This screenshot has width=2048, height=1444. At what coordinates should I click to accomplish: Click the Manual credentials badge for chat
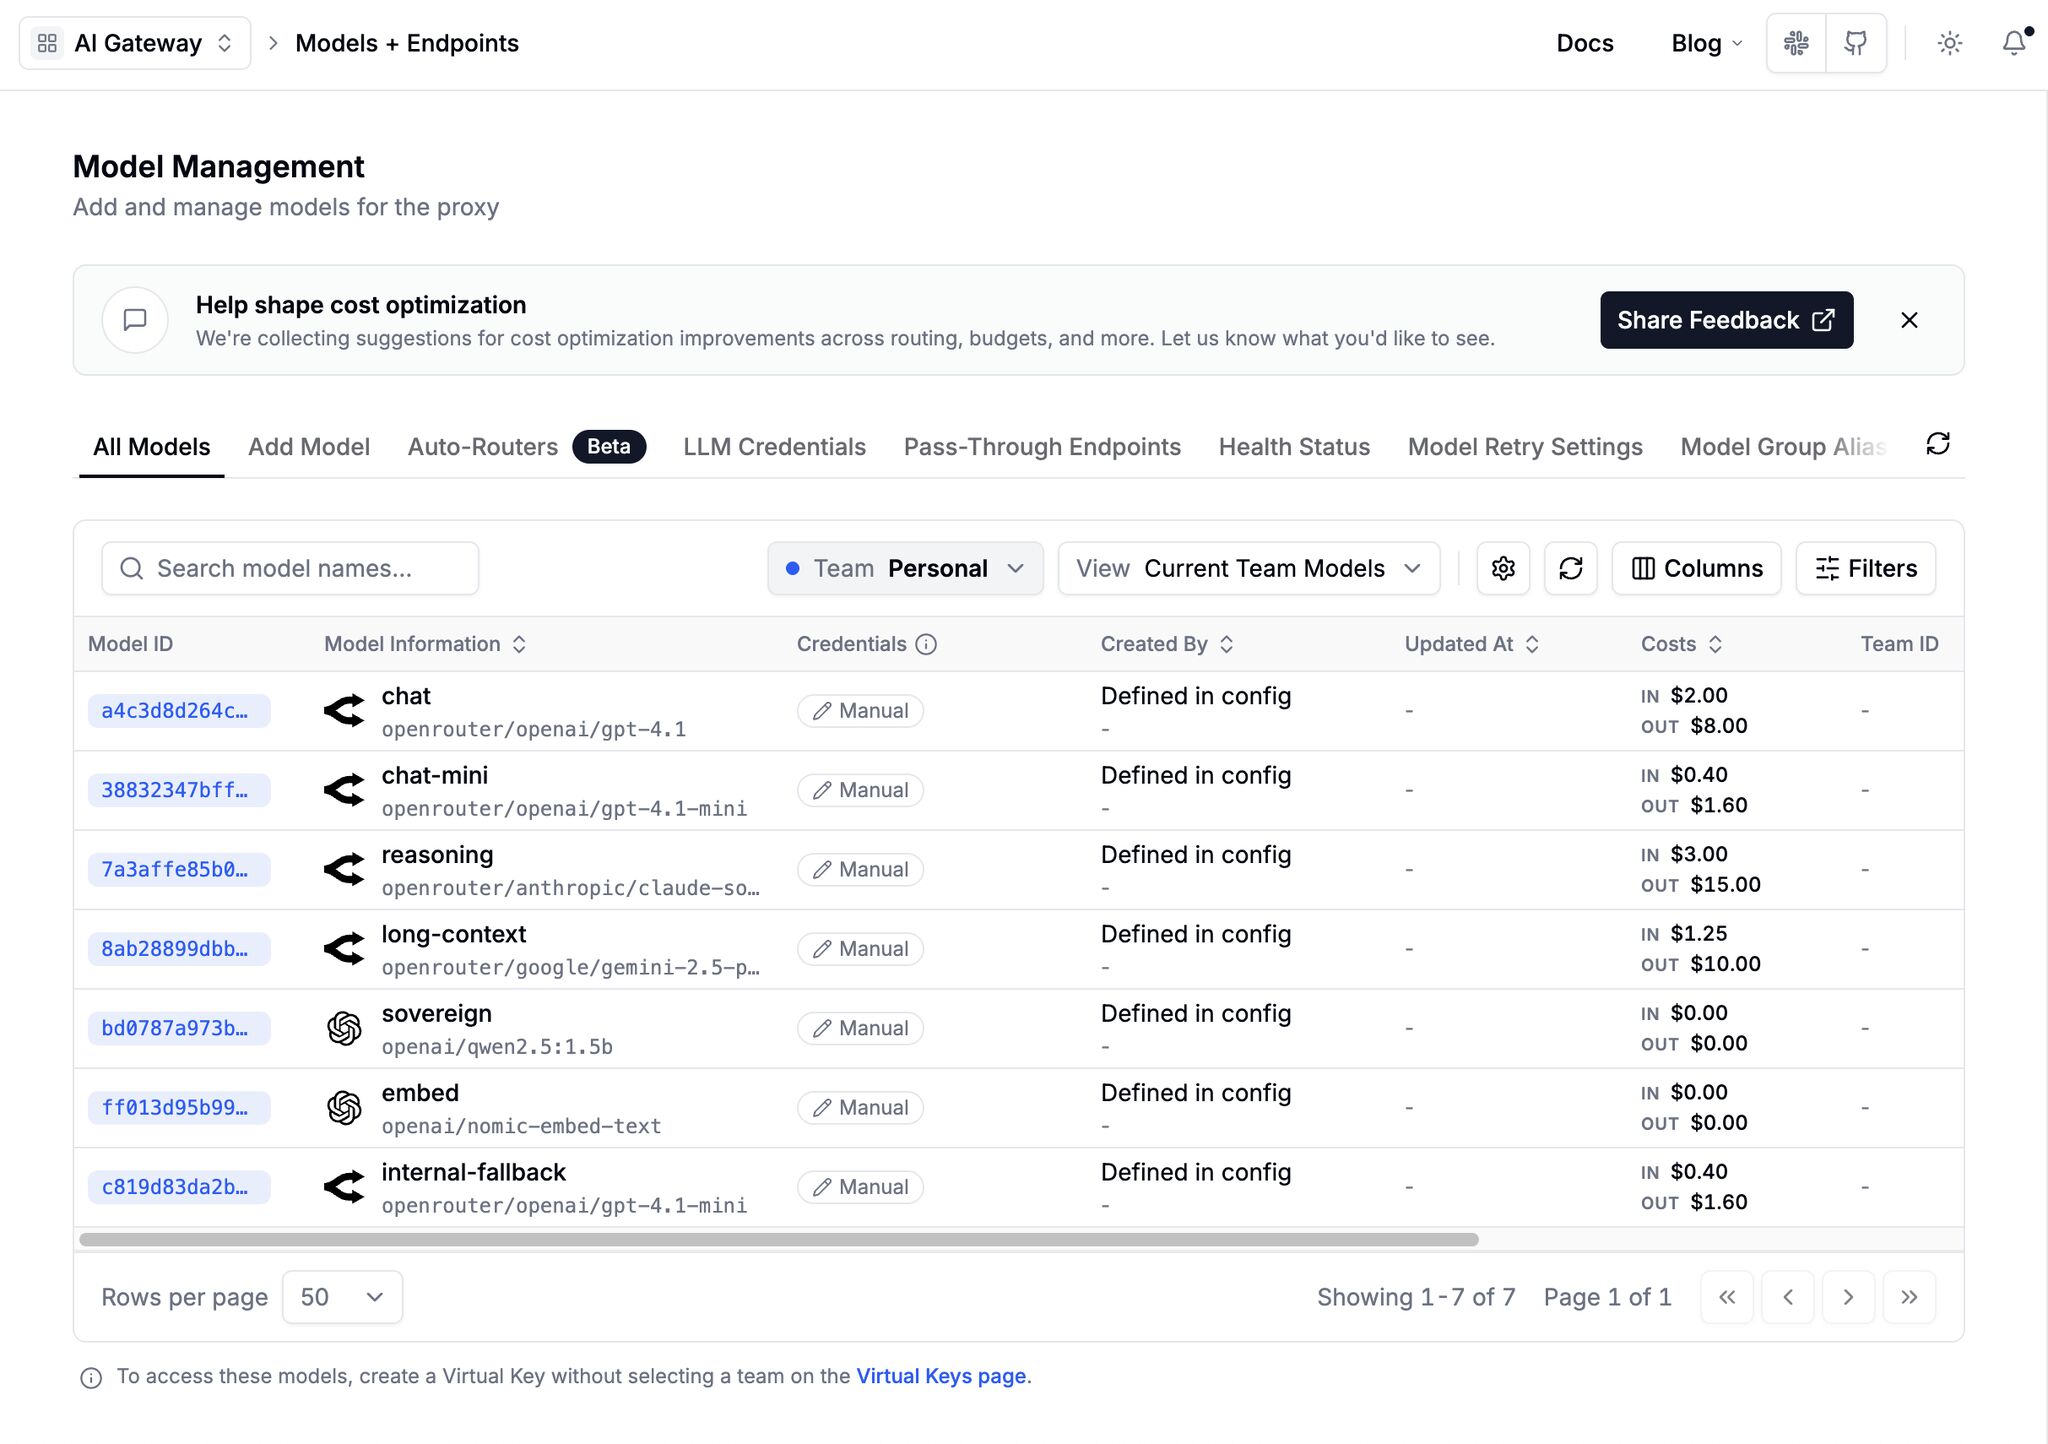860,711
